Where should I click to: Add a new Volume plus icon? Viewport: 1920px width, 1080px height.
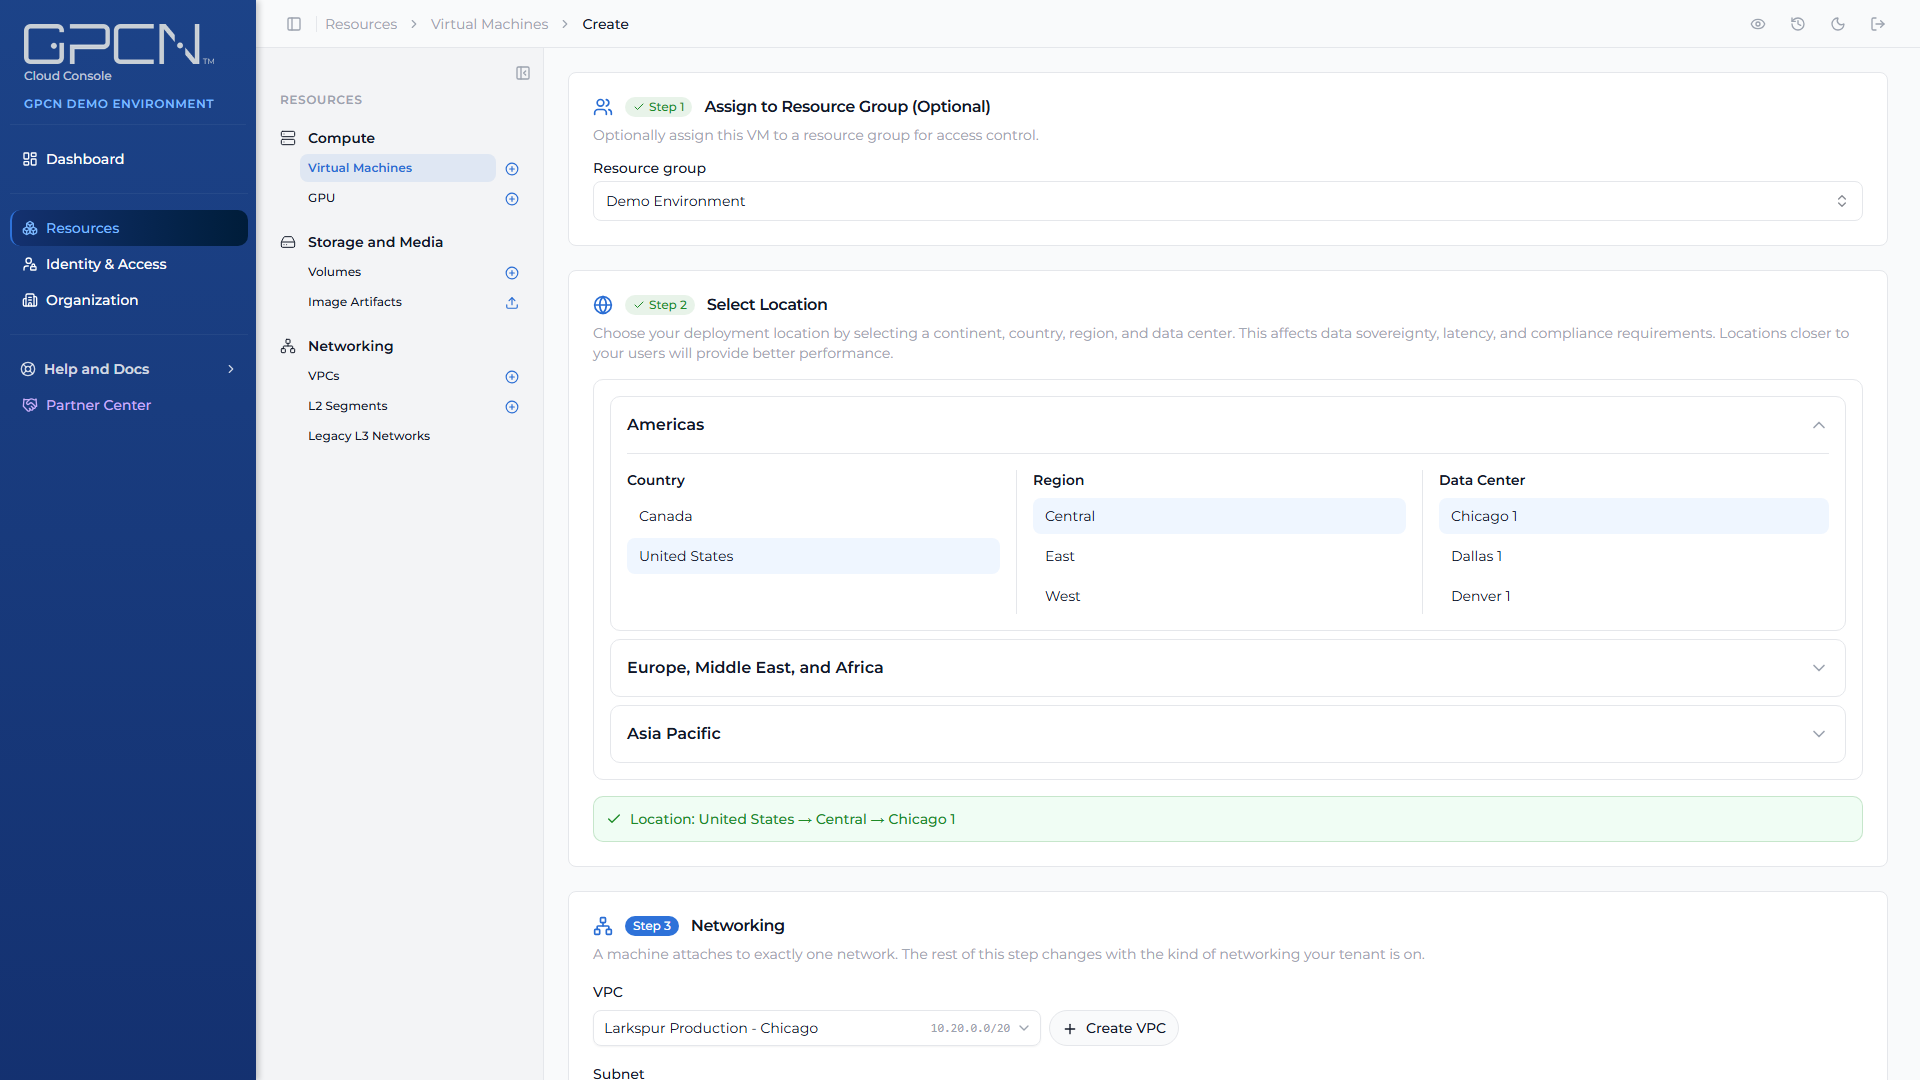pyautogui.click(x=512, y=273)
